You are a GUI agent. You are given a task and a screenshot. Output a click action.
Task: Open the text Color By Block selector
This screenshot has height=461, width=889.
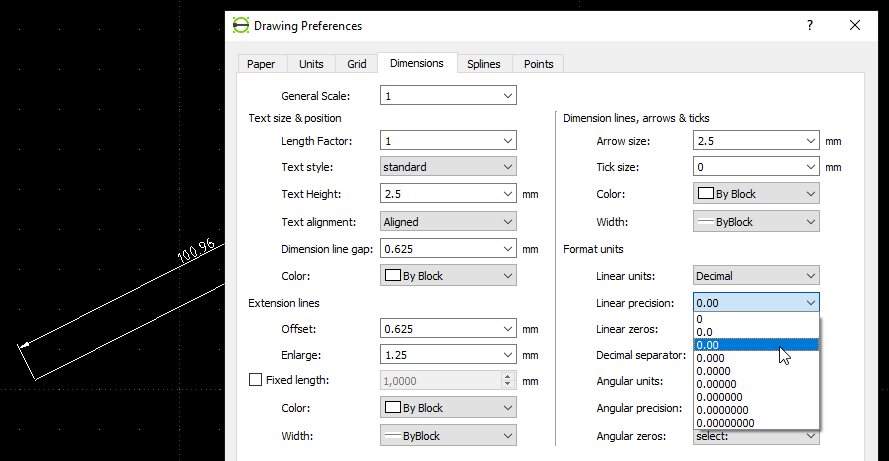point(448,276)
